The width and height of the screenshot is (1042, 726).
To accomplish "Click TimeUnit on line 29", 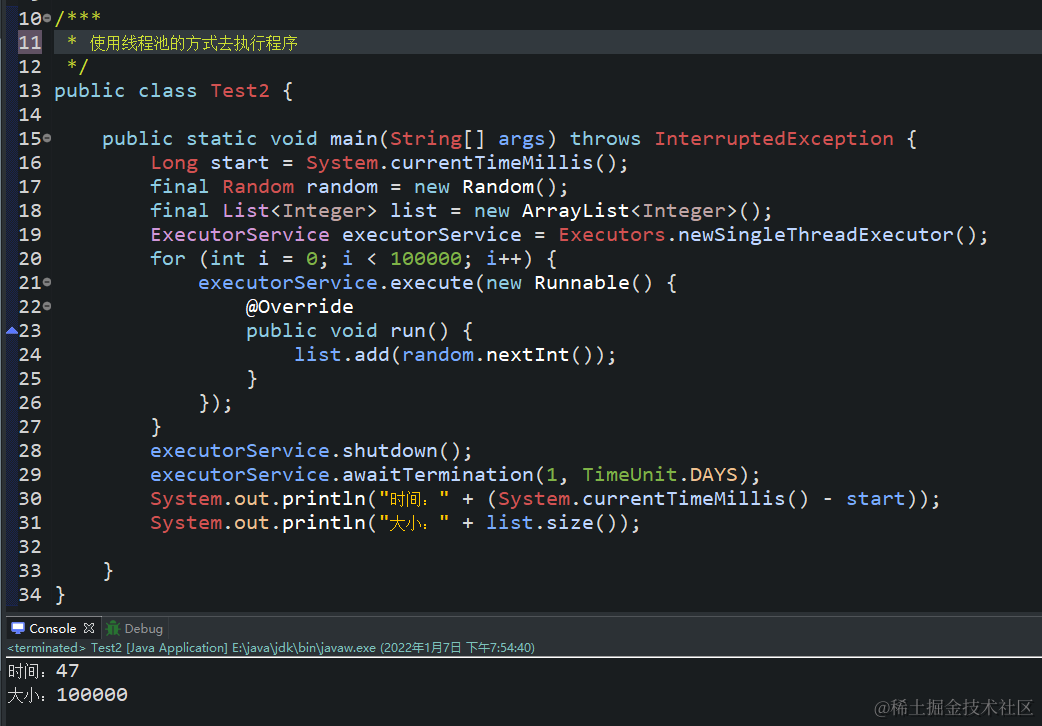I will point(629,475).
